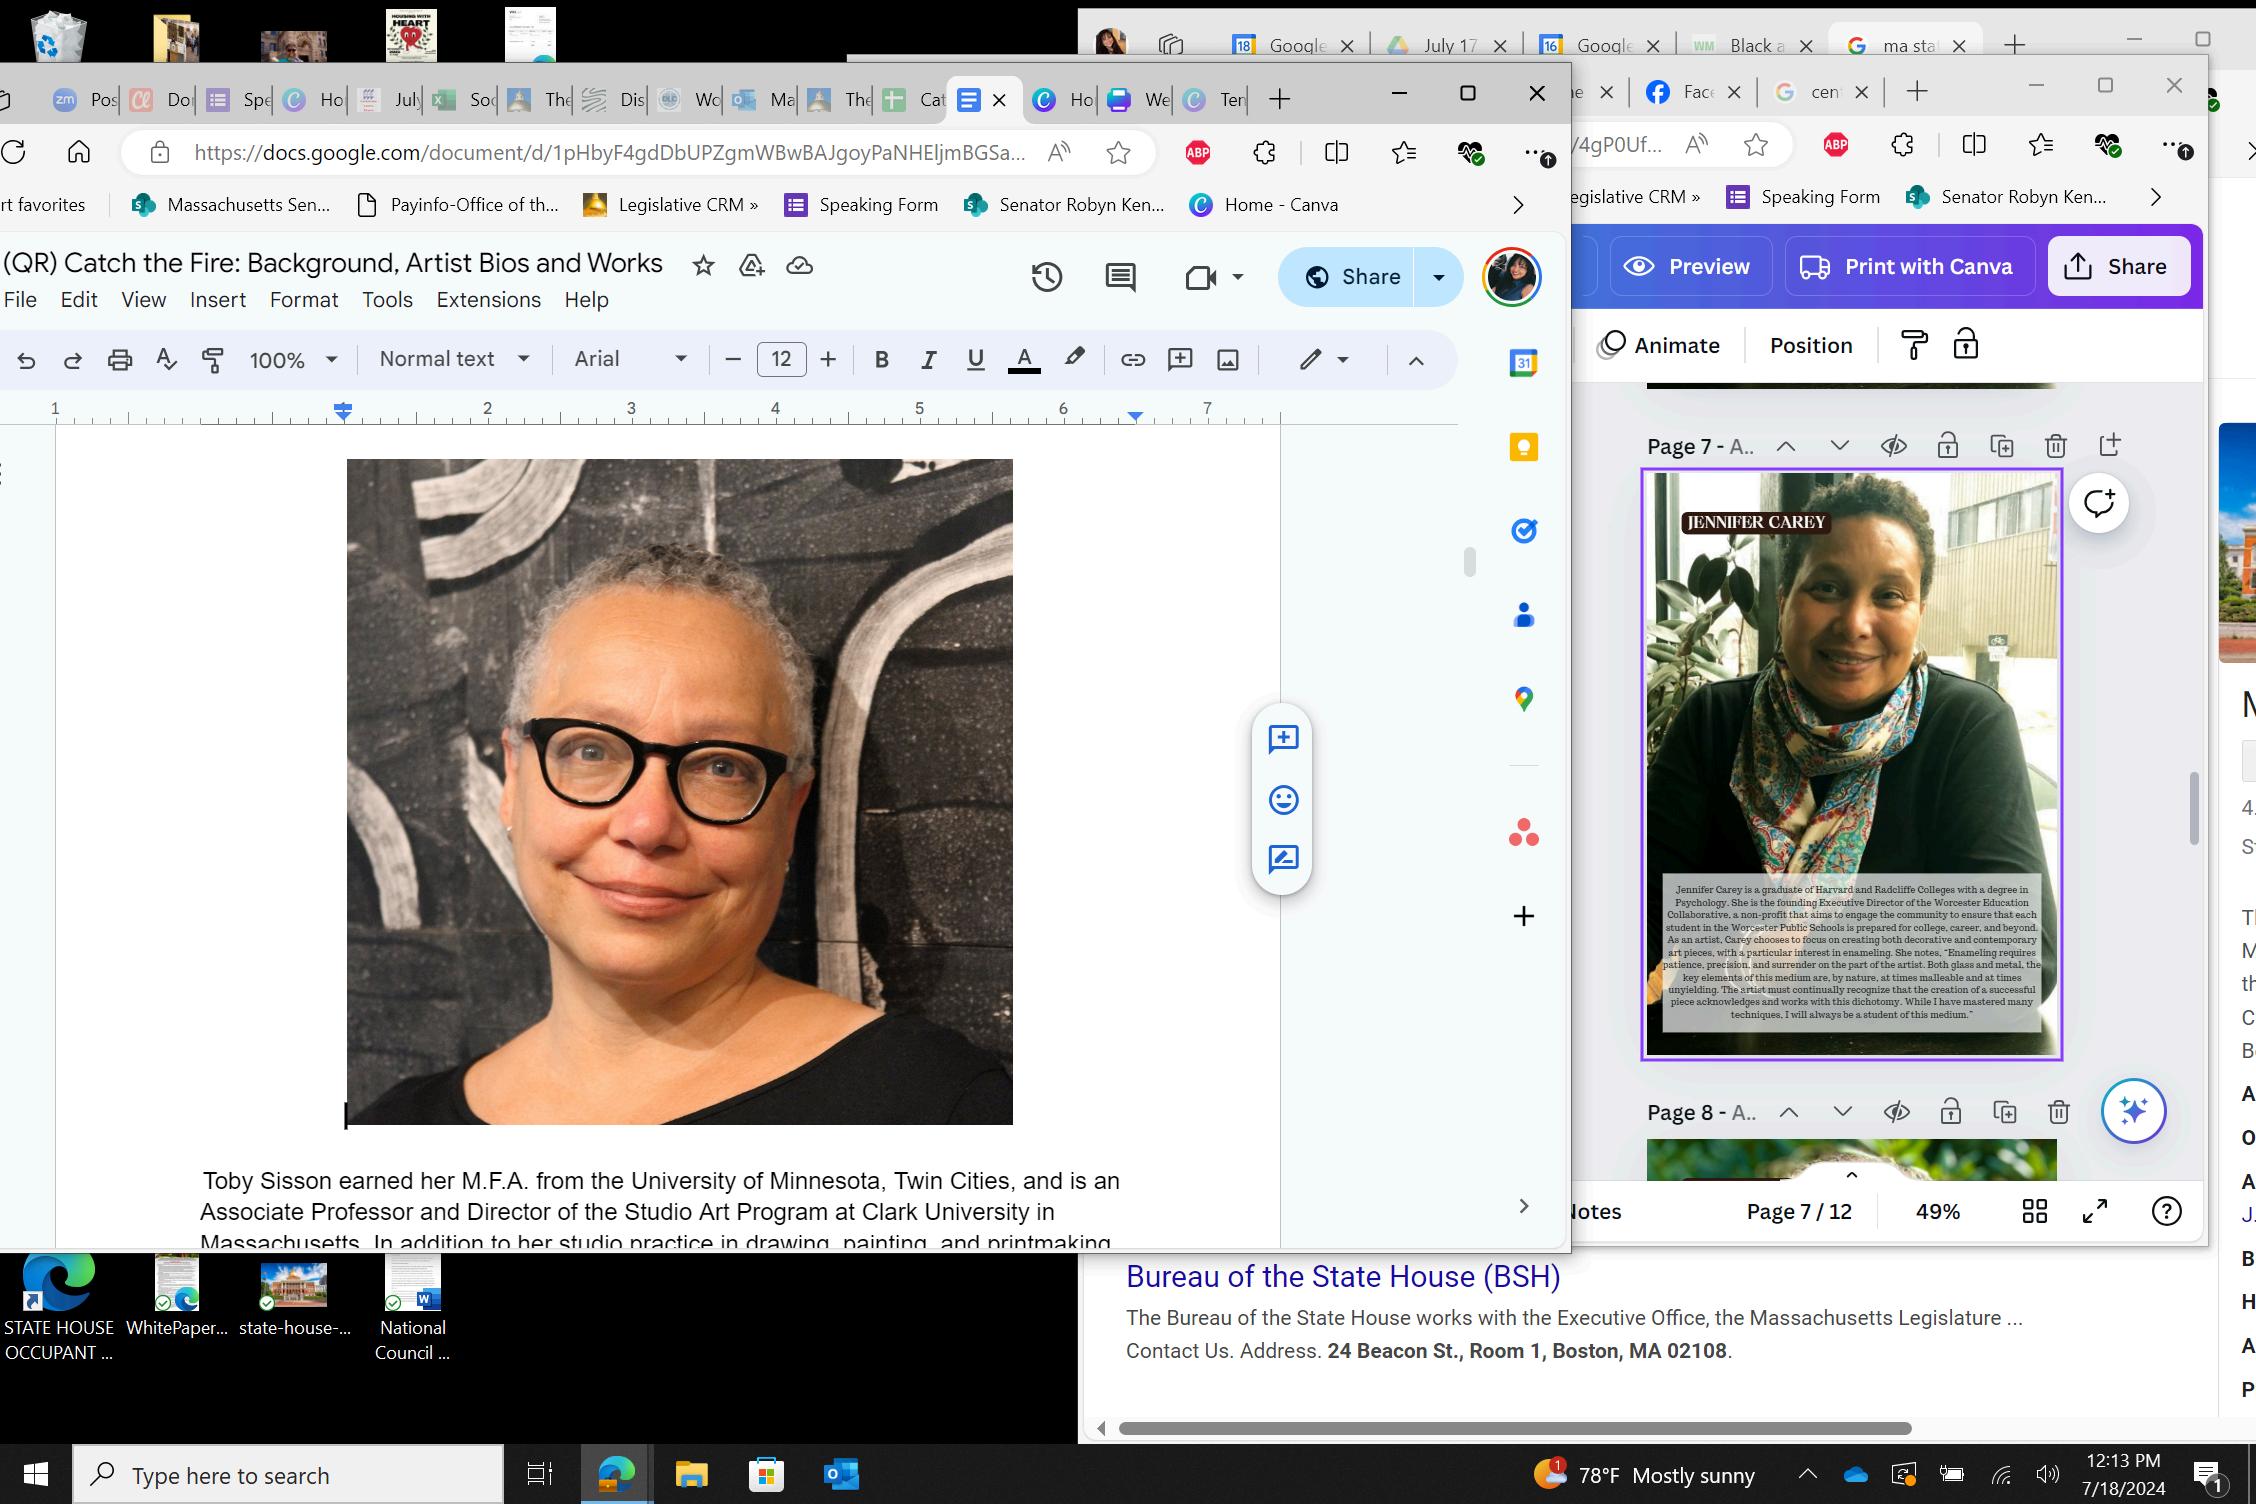The width and height of the screenshot is (2256, 1504).
Task: Open the Extensions menu
Action: (x=488, y=300)
